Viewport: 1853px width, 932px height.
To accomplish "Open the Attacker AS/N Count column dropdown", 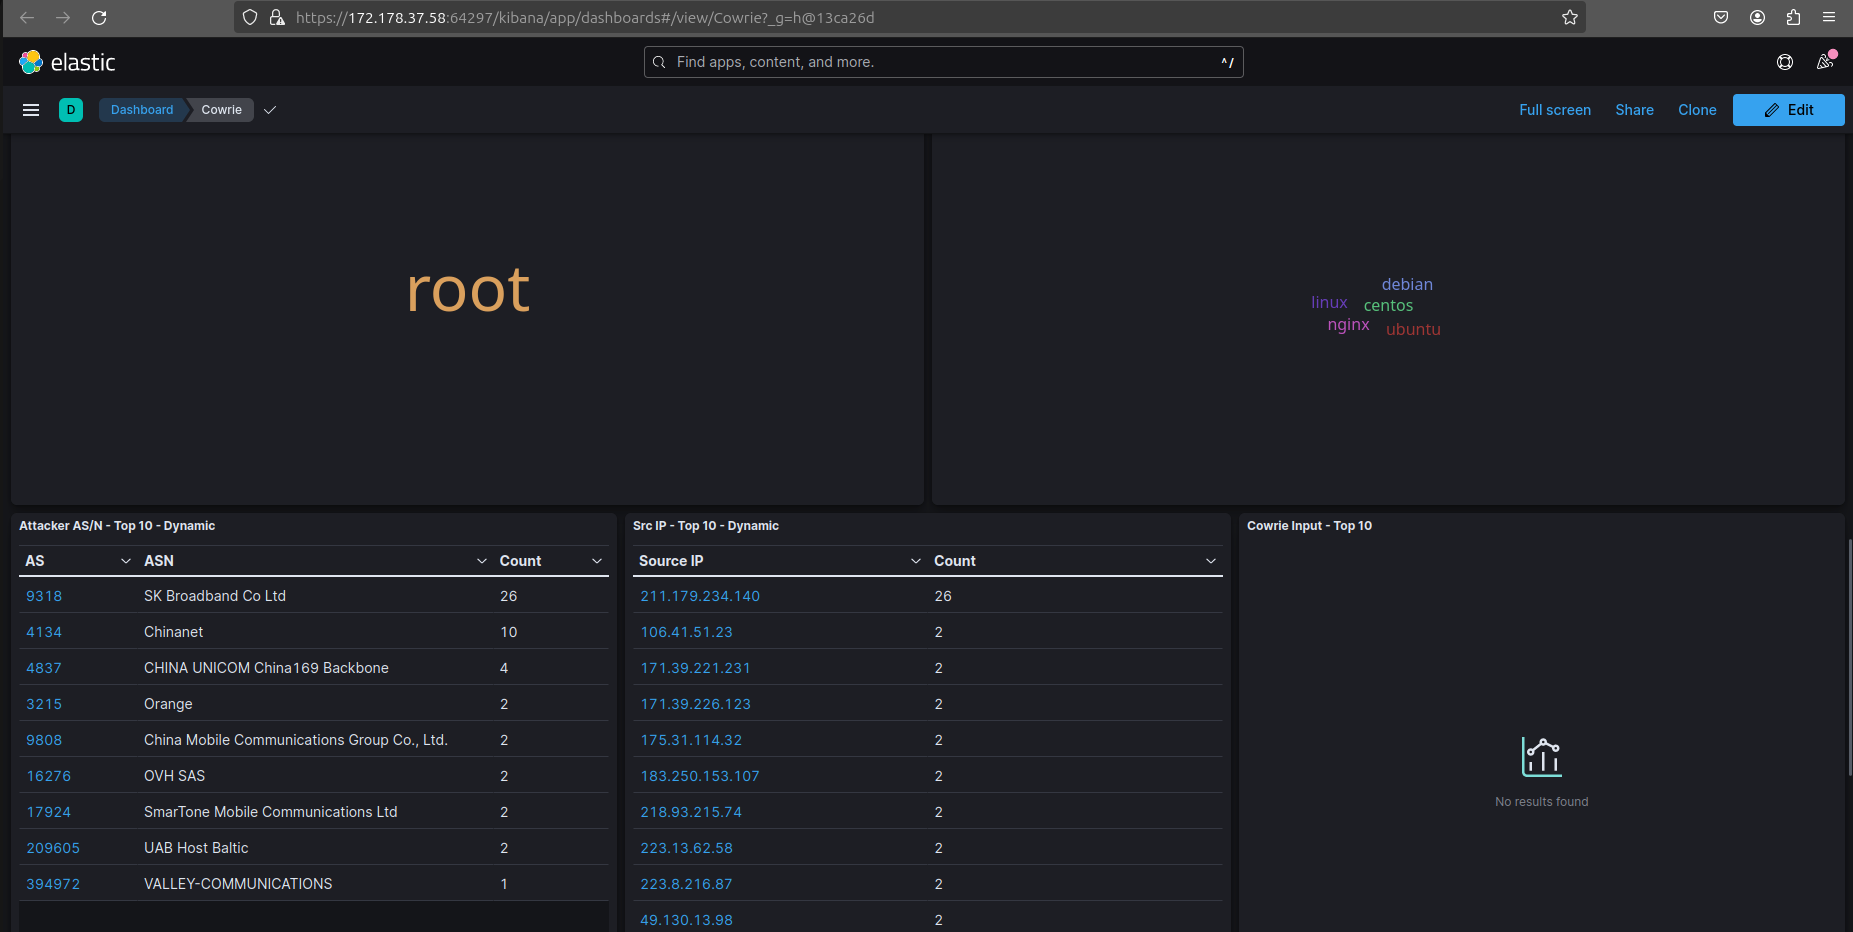I will pos(597,561).
